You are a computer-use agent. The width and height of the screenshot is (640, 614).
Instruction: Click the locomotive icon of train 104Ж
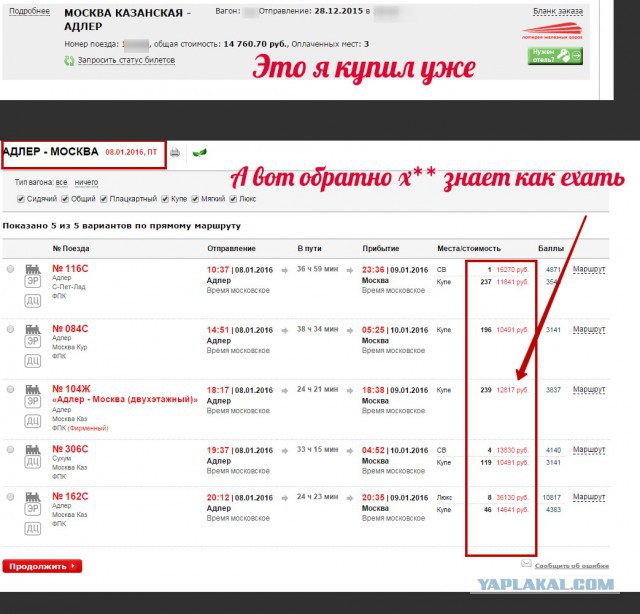click(x=32, y=387)
